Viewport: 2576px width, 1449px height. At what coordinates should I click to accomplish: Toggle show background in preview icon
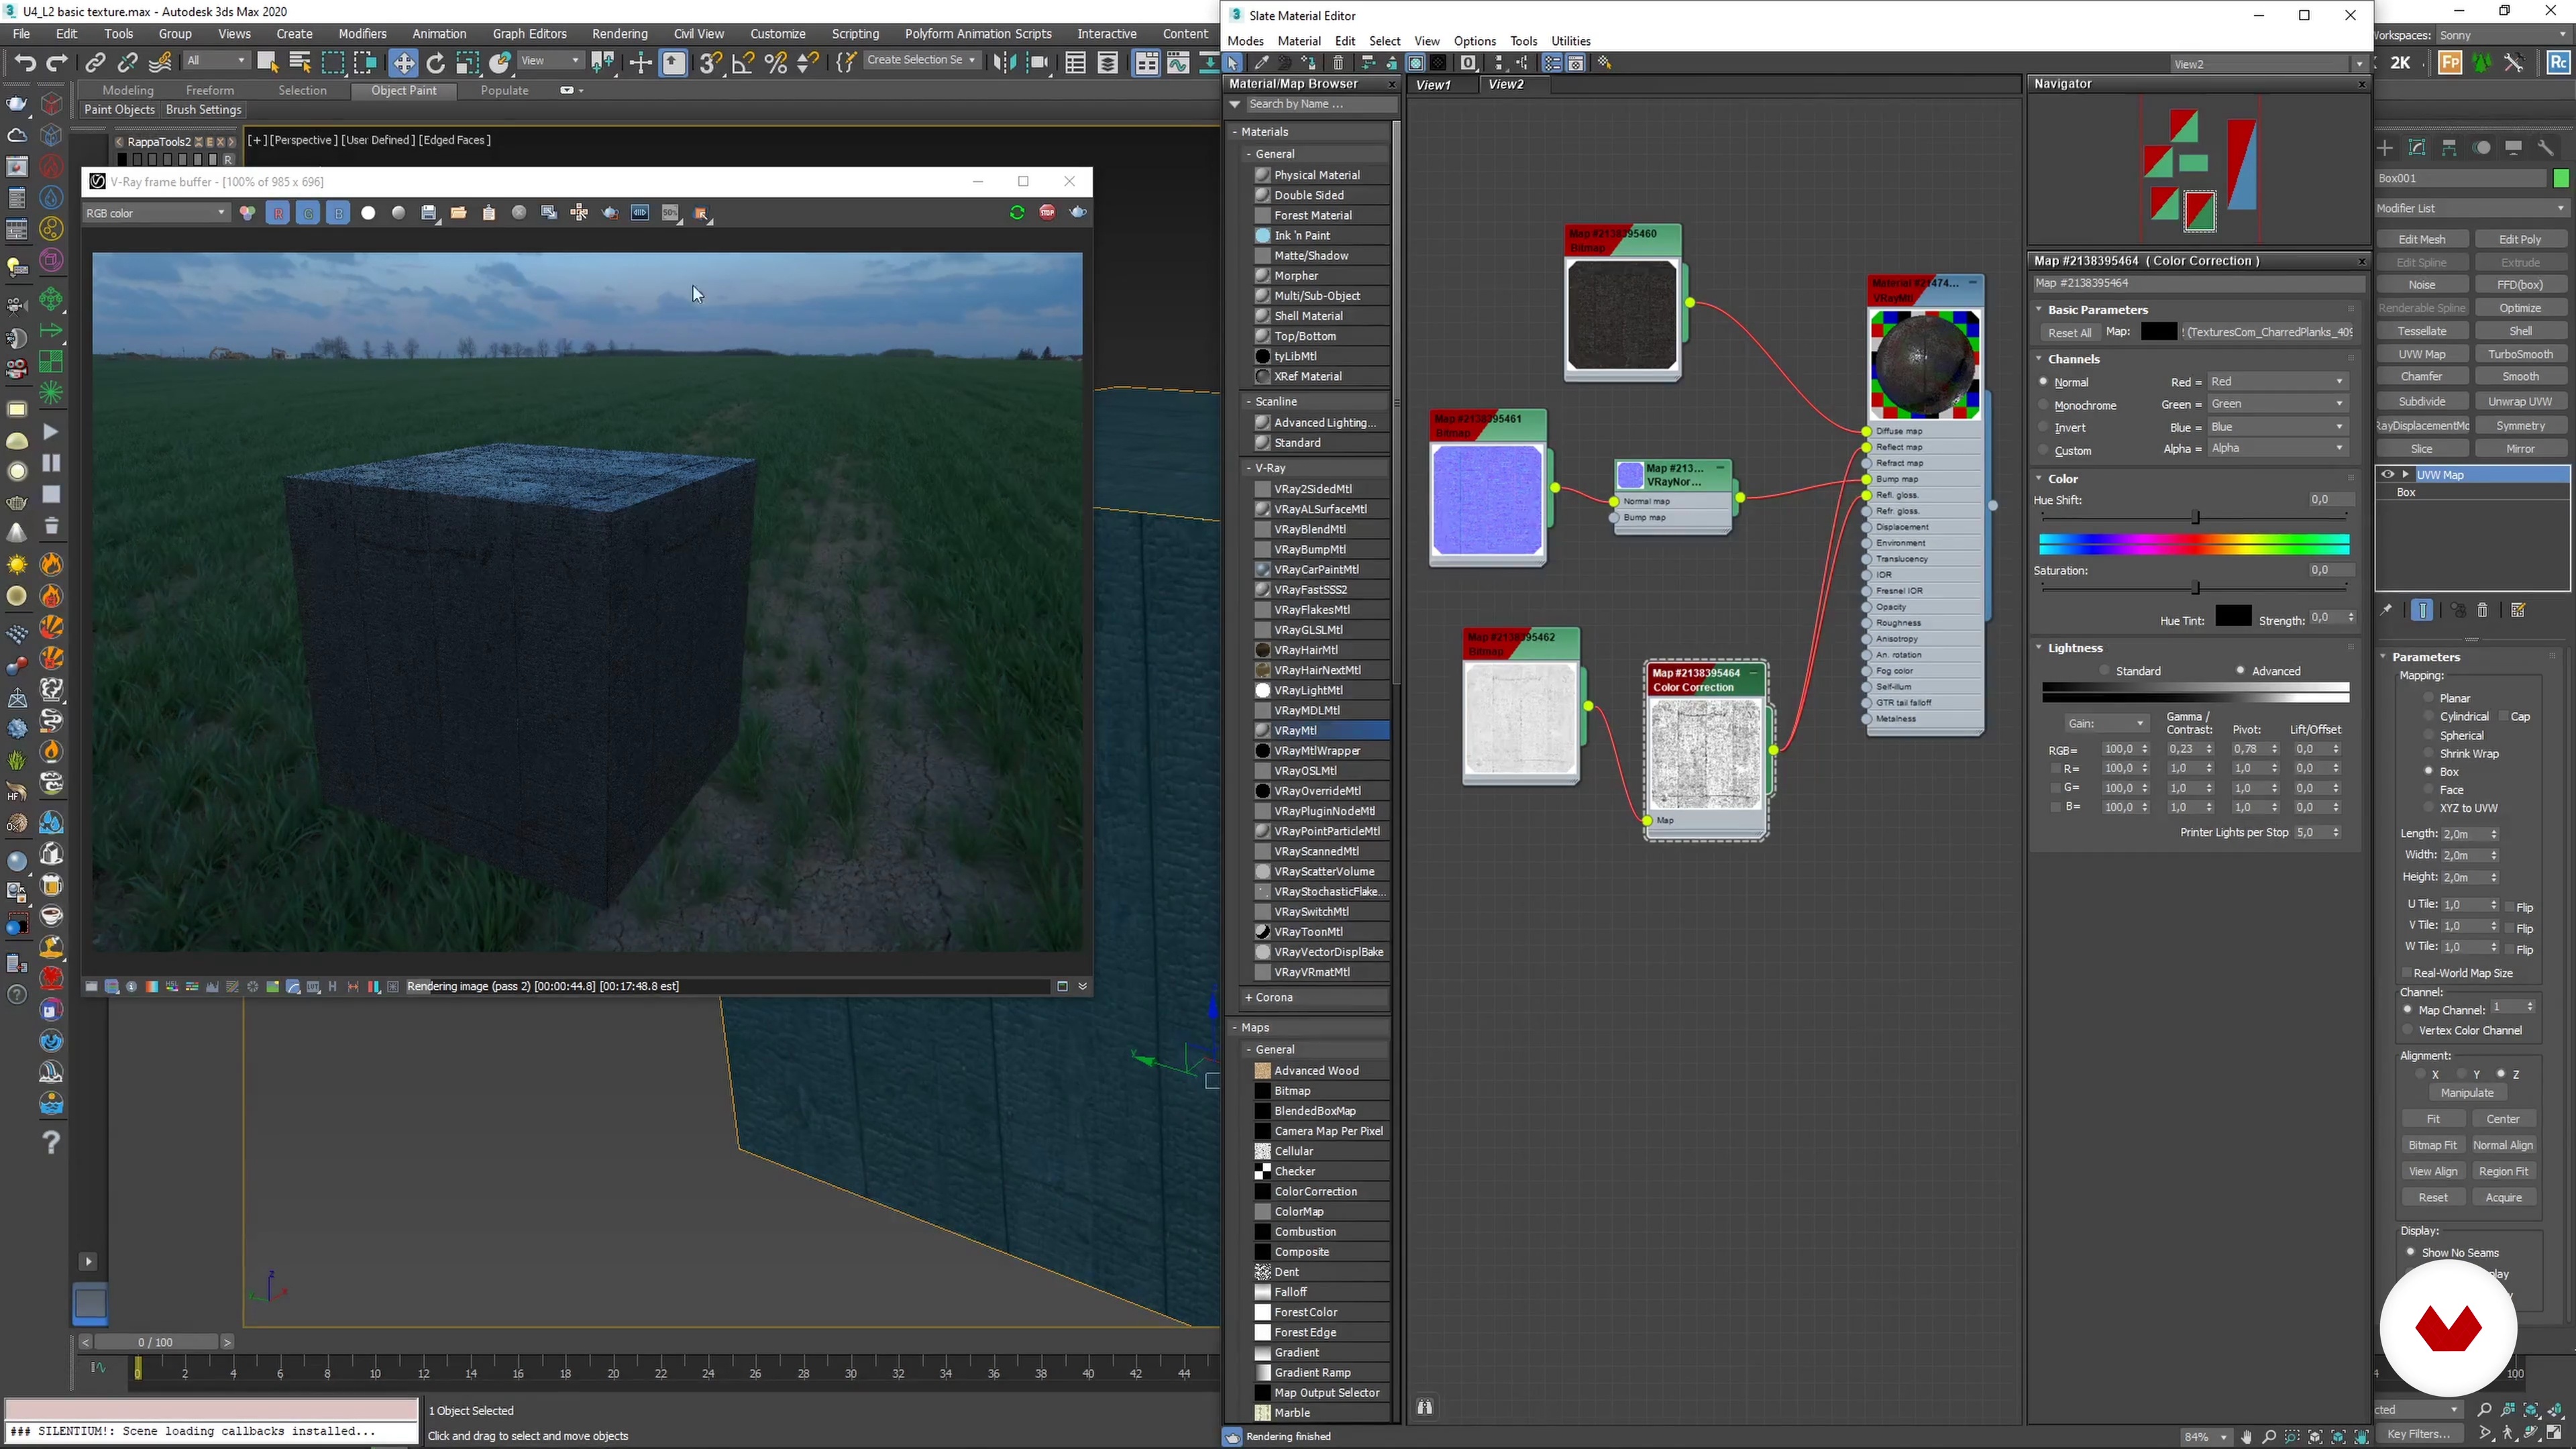pos(1439,63)
